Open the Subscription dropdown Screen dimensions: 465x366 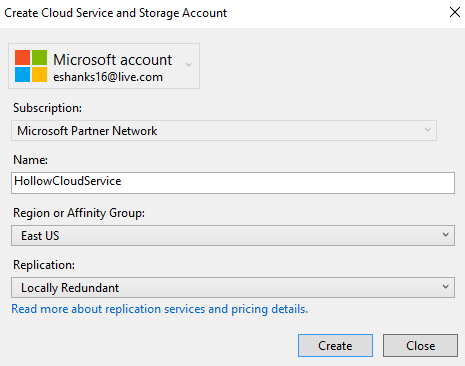coord(224,130)
